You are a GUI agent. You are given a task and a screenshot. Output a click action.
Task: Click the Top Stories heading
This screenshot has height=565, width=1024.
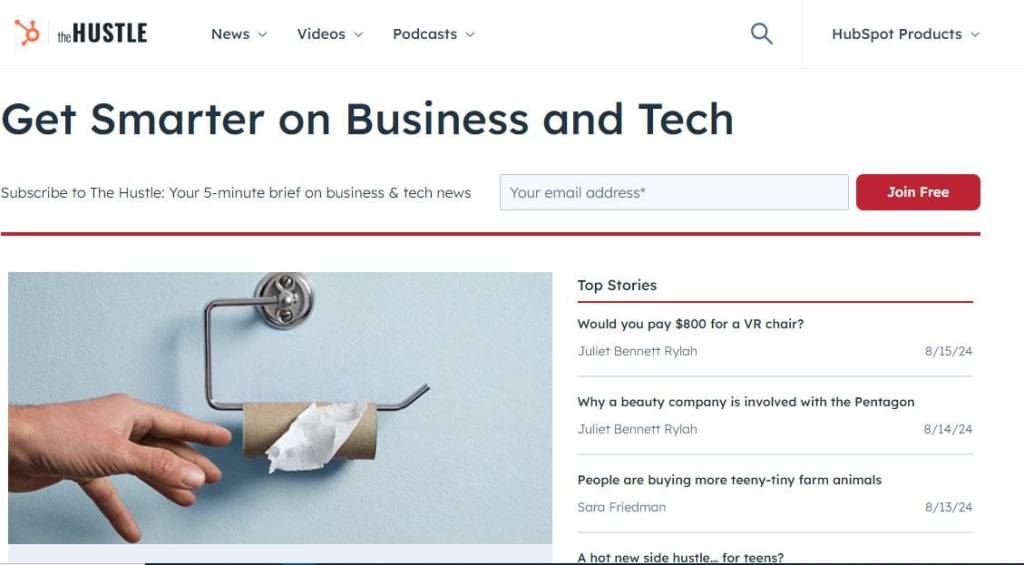[x=617, y=285]
